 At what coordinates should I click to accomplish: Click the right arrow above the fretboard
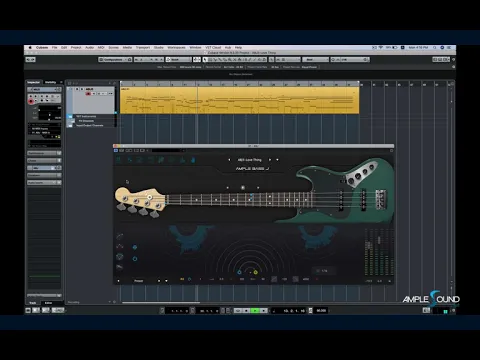click(258, 188)
